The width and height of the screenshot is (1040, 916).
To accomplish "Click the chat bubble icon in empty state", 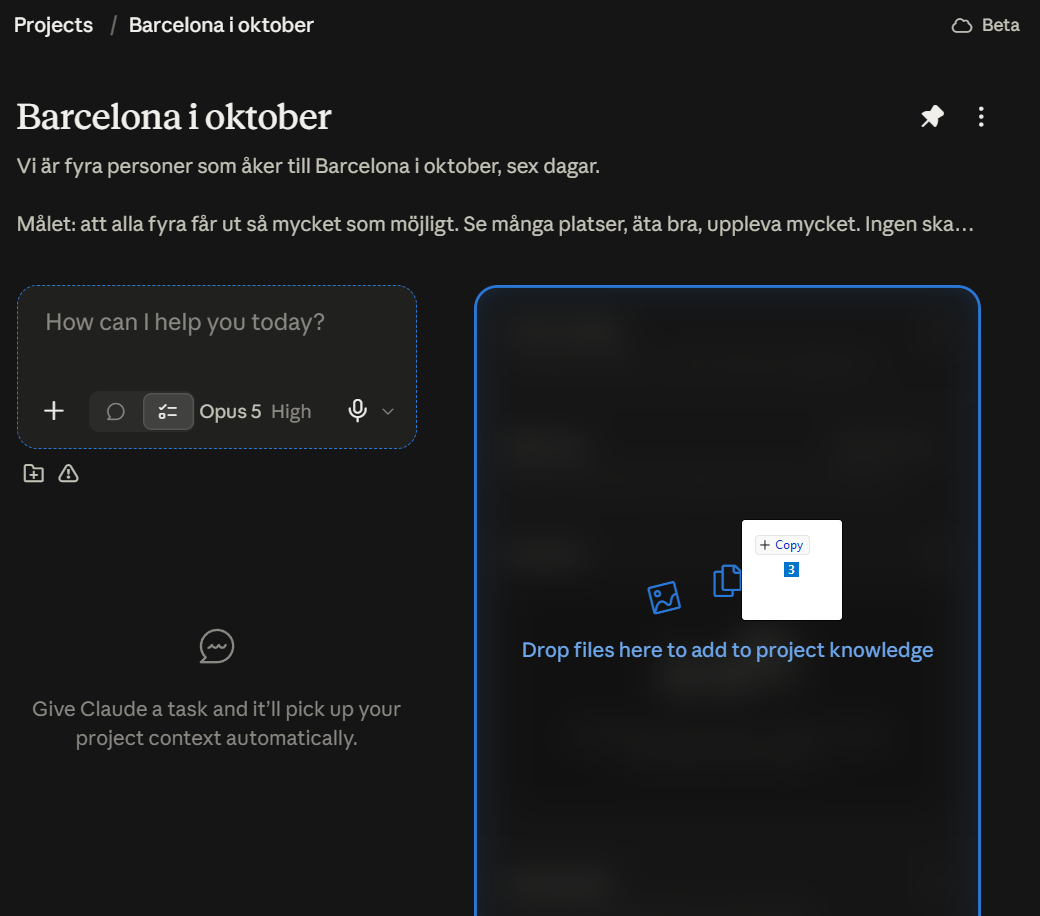I will coord(217,646).
